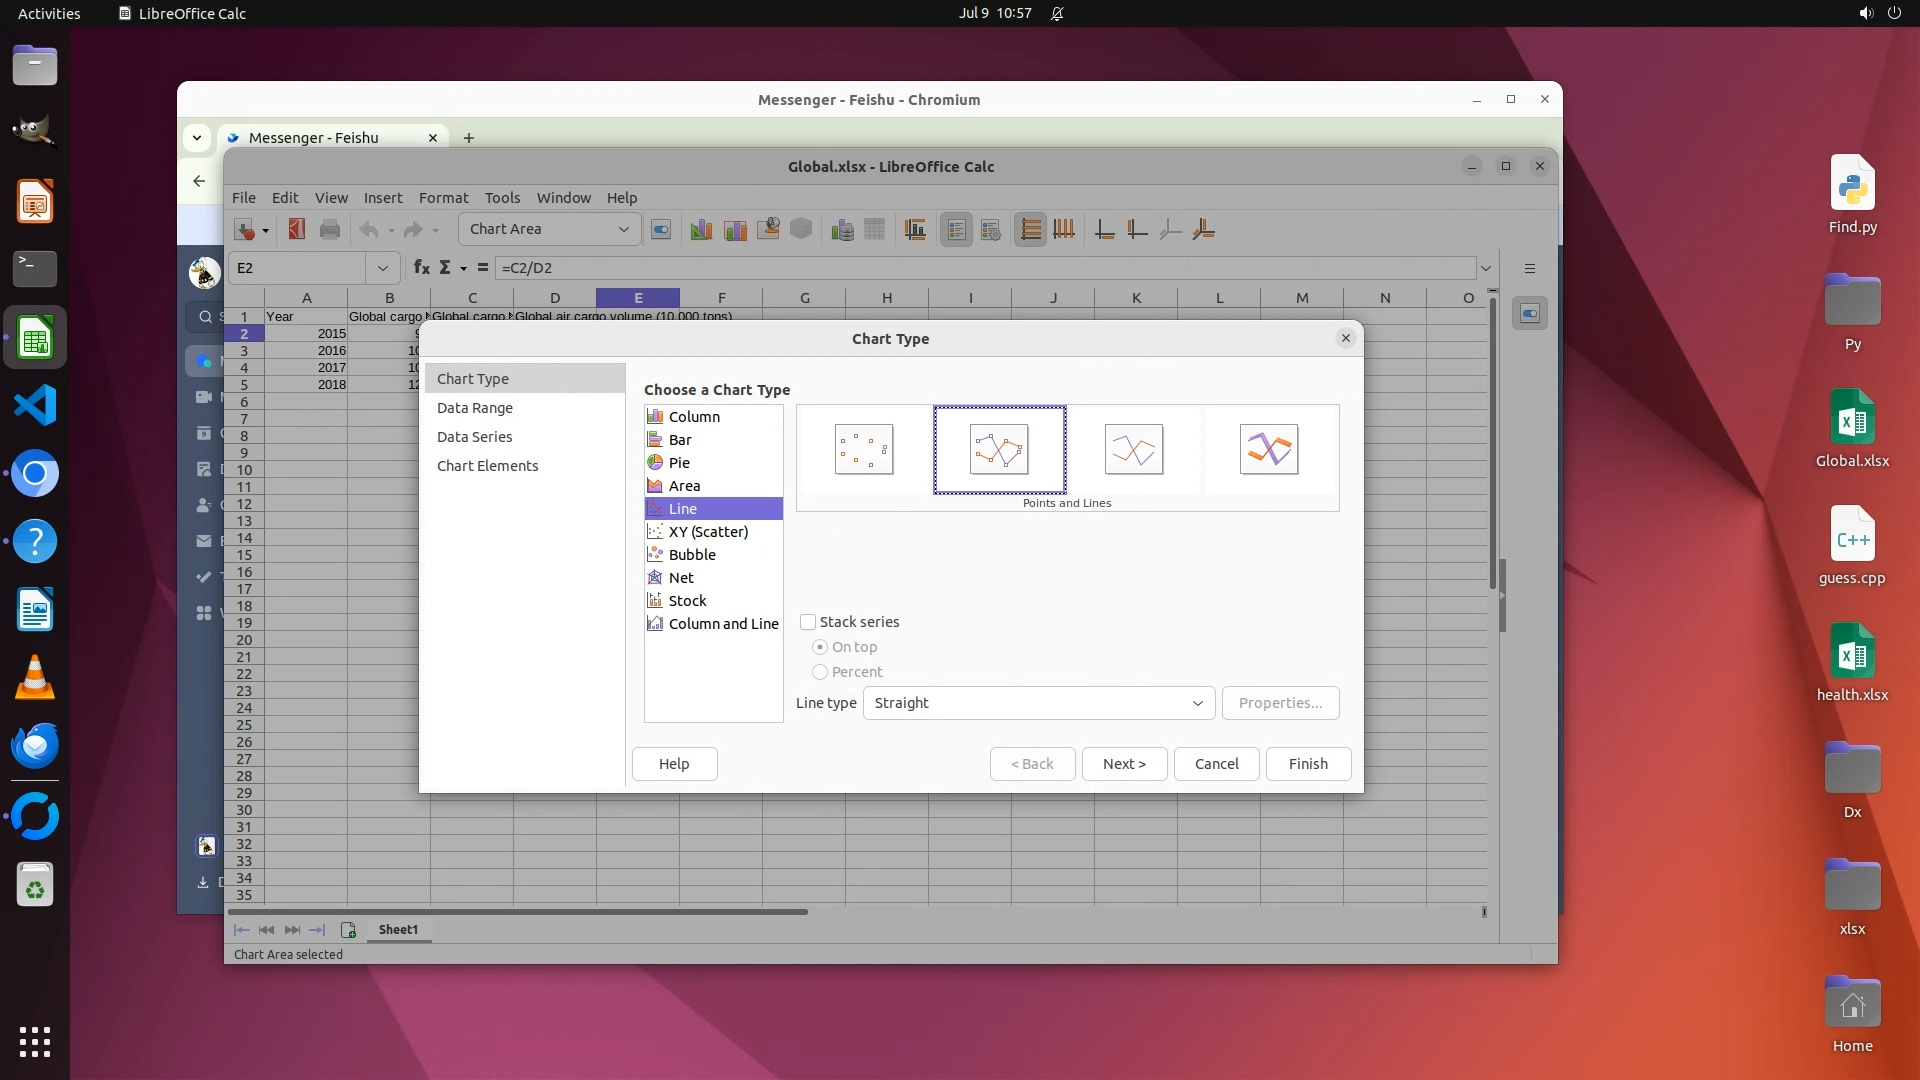Select XY (Scatter) chart type
1920x1080 pixels.
pyautogui.click(x=708, y=532)
